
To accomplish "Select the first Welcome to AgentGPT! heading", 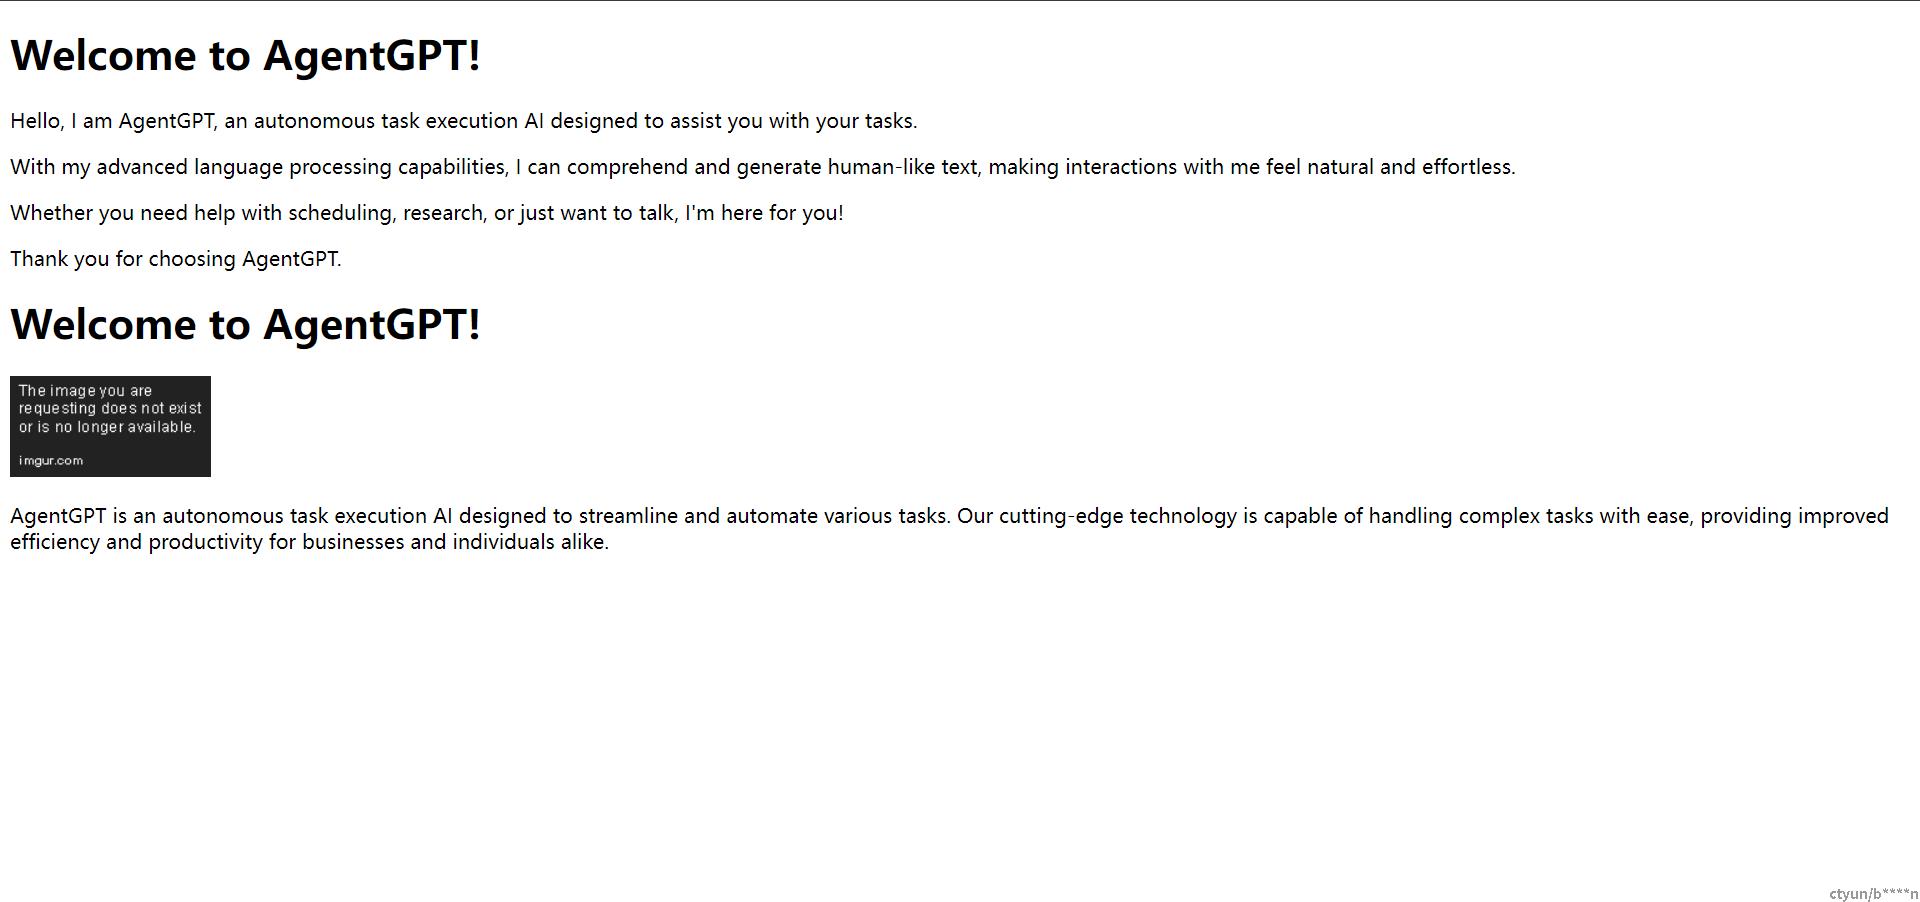I will point(245,55).
